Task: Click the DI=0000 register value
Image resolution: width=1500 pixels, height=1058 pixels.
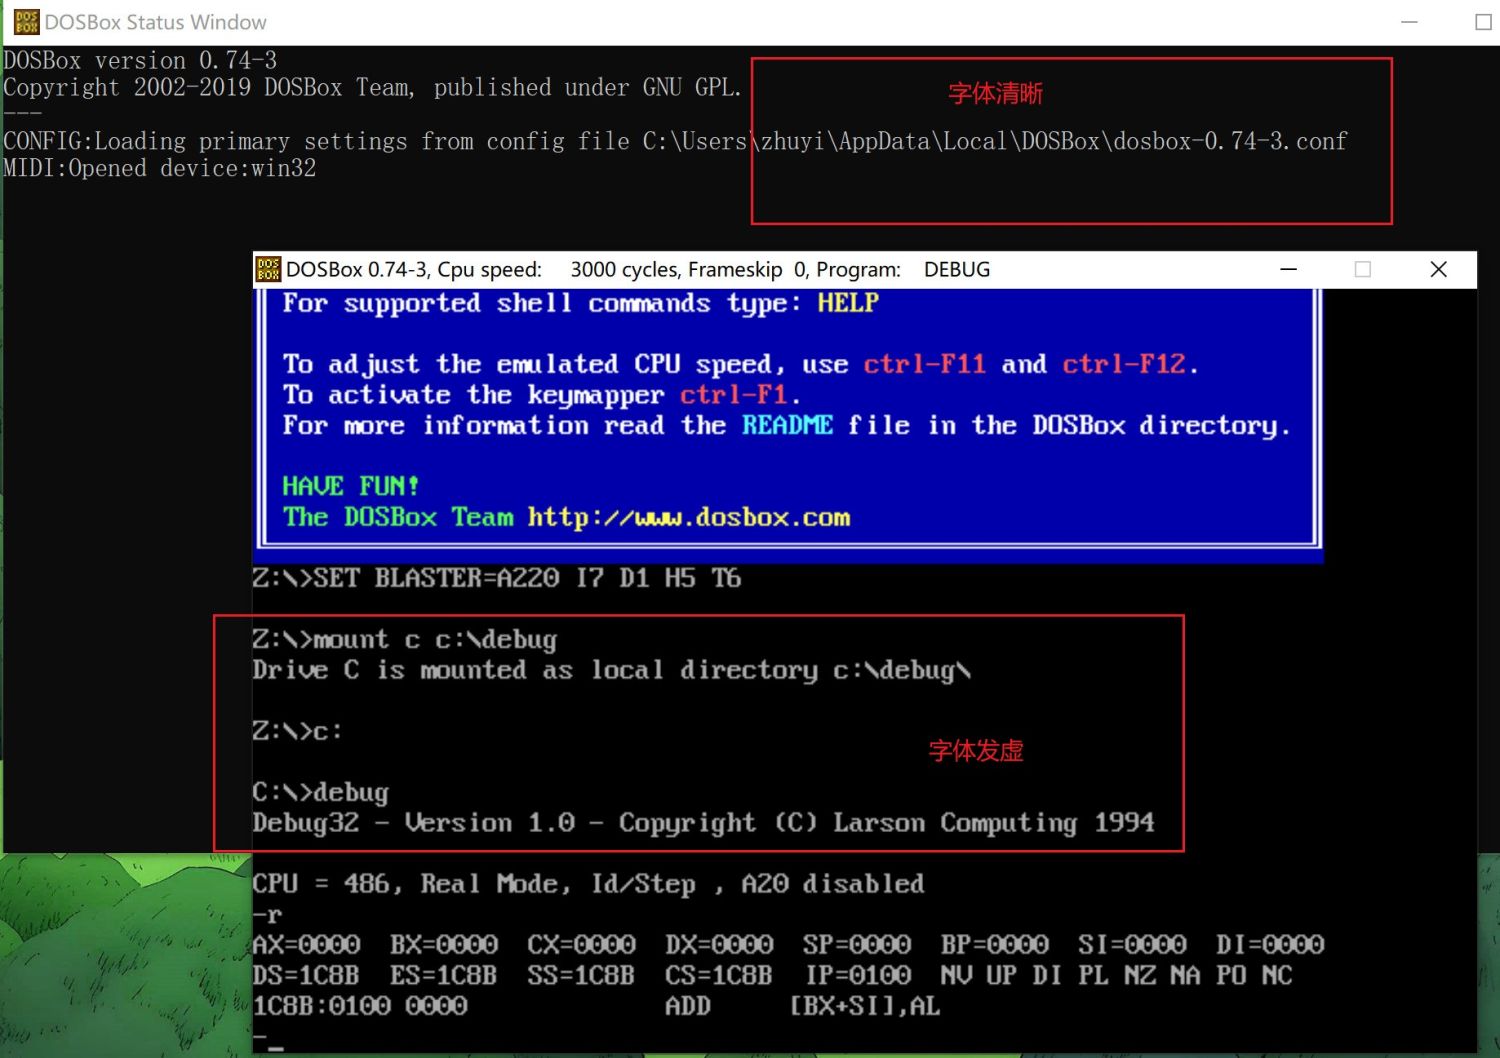Action: click(x=1270, y=944)
